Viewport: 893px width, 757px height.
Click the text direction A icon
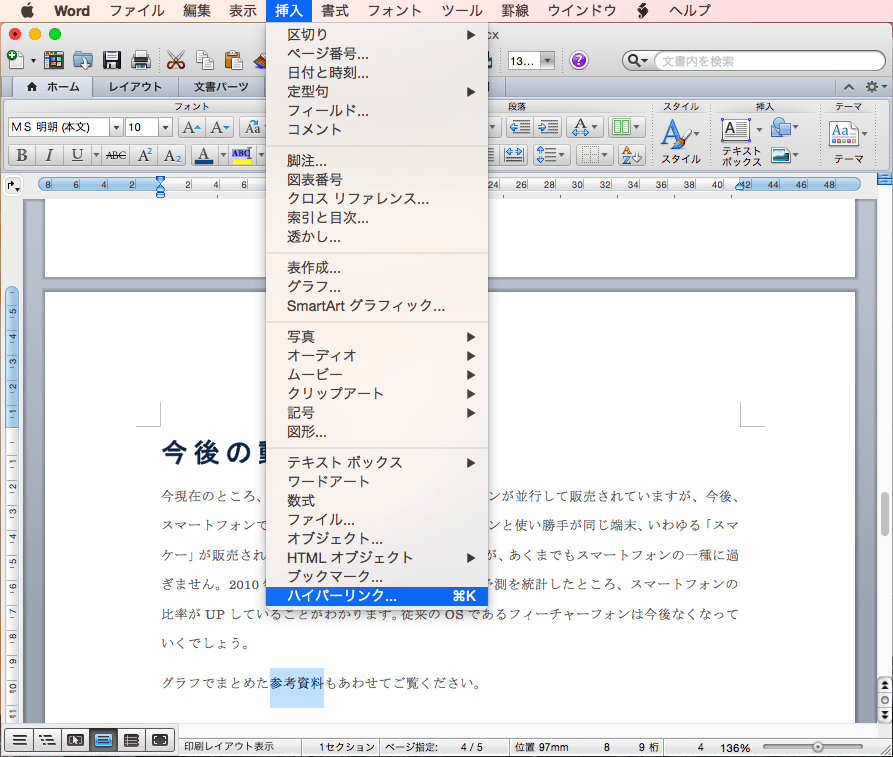[580, 127]
